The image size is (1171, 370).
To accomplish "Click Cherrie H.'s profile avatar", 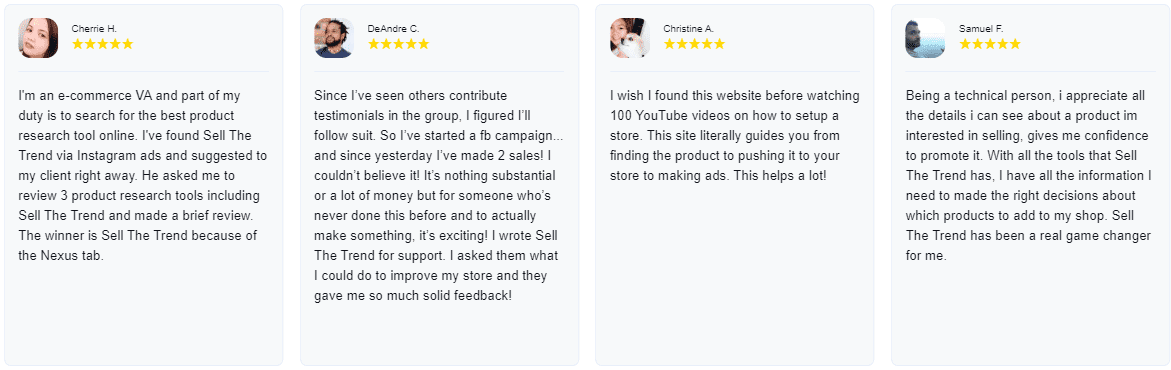I will pyautogui.click(x=38, y=38).
